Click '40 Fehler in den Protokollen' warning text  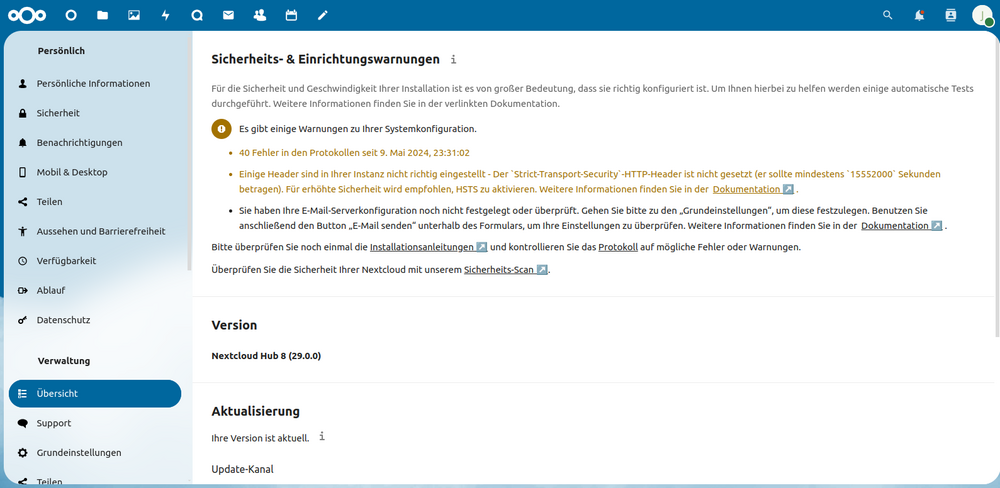click(x=354, y=153)
